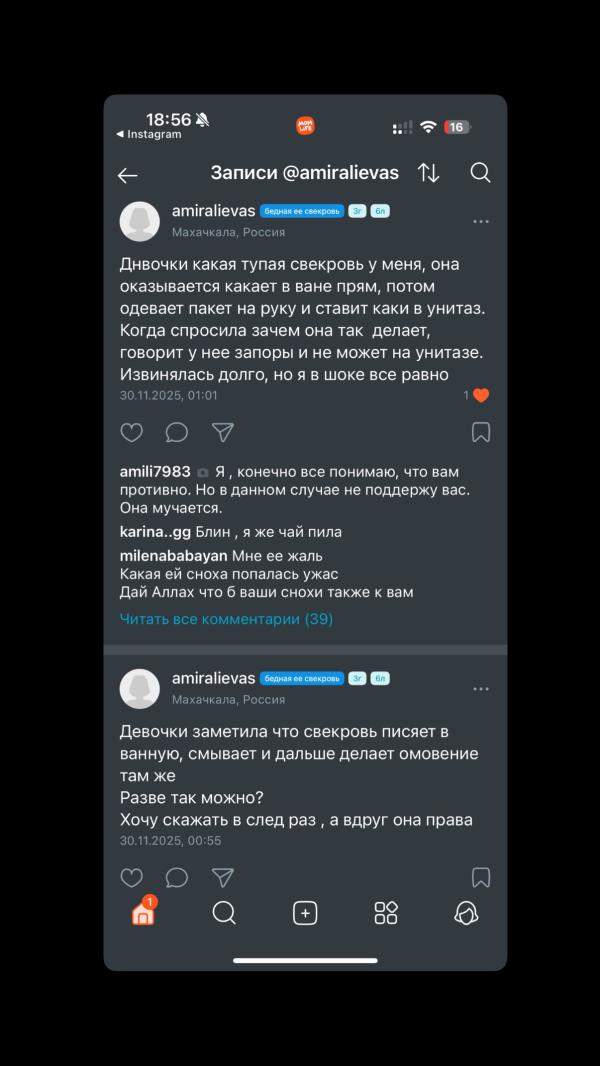The image size is (600, 1066).
Task: Share the first post with the paper plane icon
Action: (222, 432)
